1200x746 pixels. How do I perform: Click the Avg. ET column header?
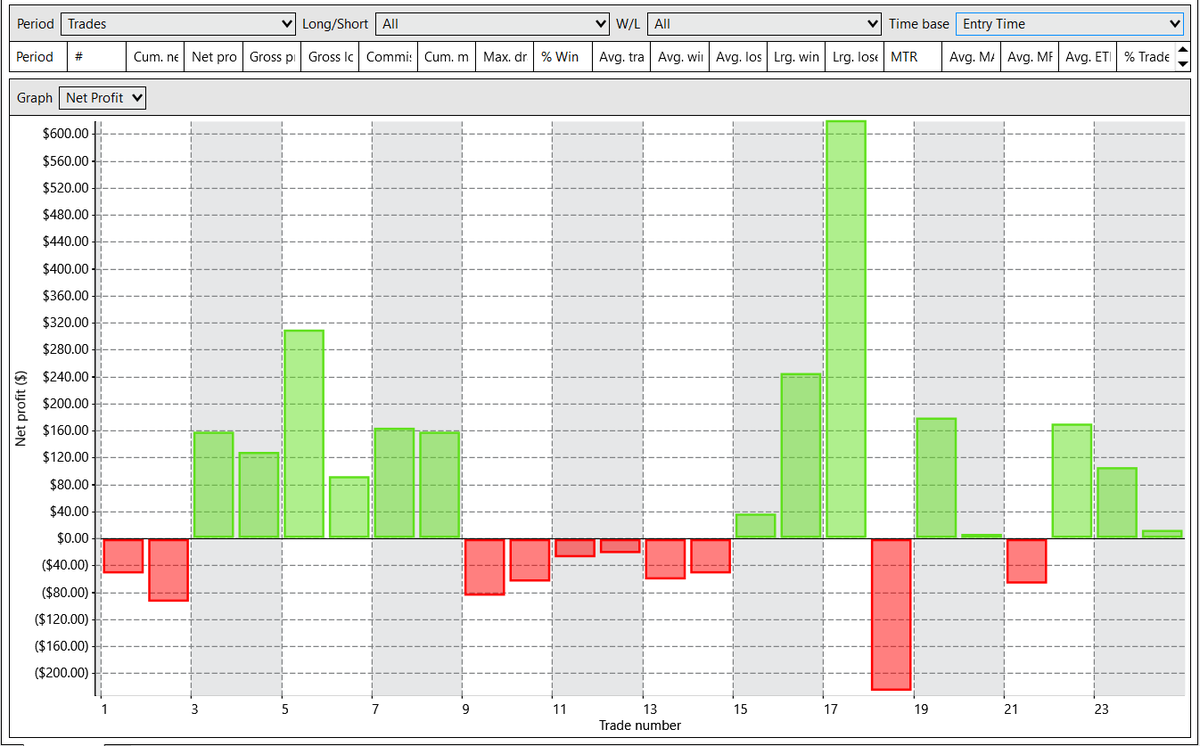pos(1087,57)
